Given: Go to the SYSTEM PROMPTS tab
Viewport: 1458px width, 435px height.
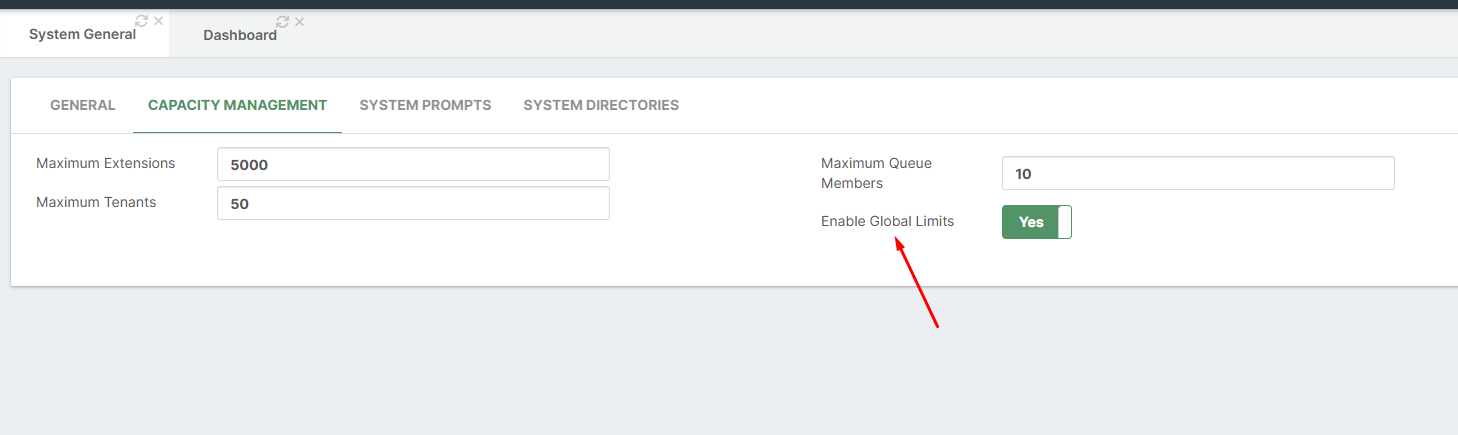Looking at the screenshot, I should click(425, 105).
